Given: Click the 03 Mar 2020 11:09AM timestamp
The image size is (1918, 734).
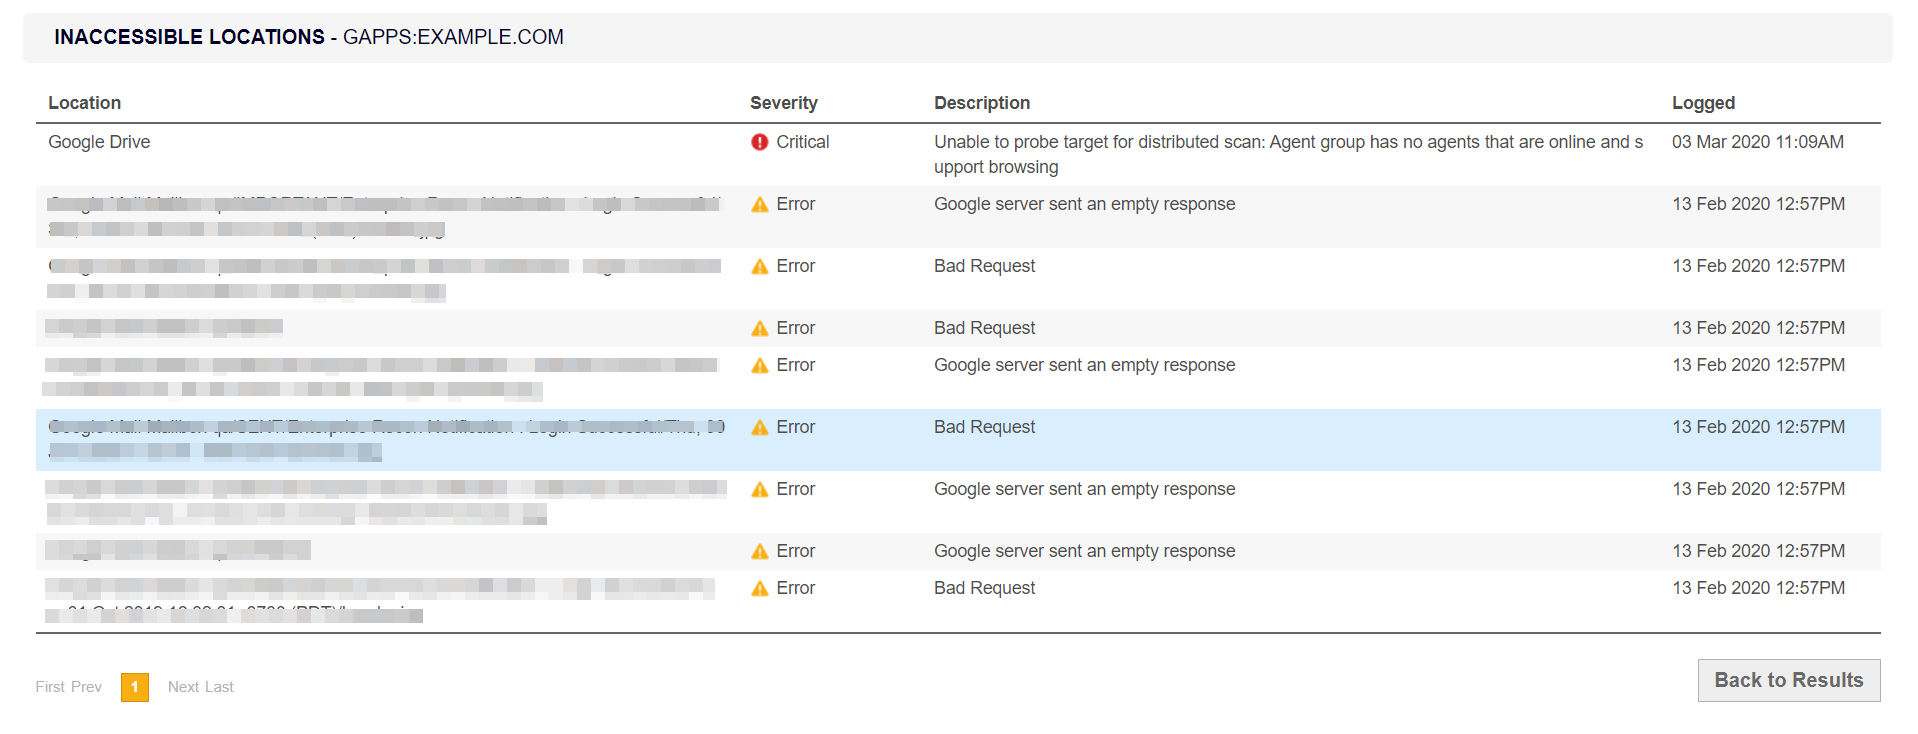Looking at the screenshot, I should point(1758,142).
